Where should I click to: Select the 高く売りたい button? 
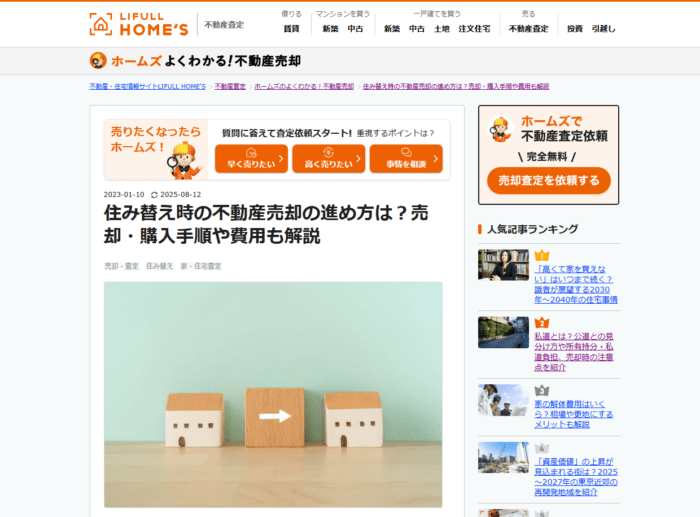pyautogui.click(x=329, y=158)
